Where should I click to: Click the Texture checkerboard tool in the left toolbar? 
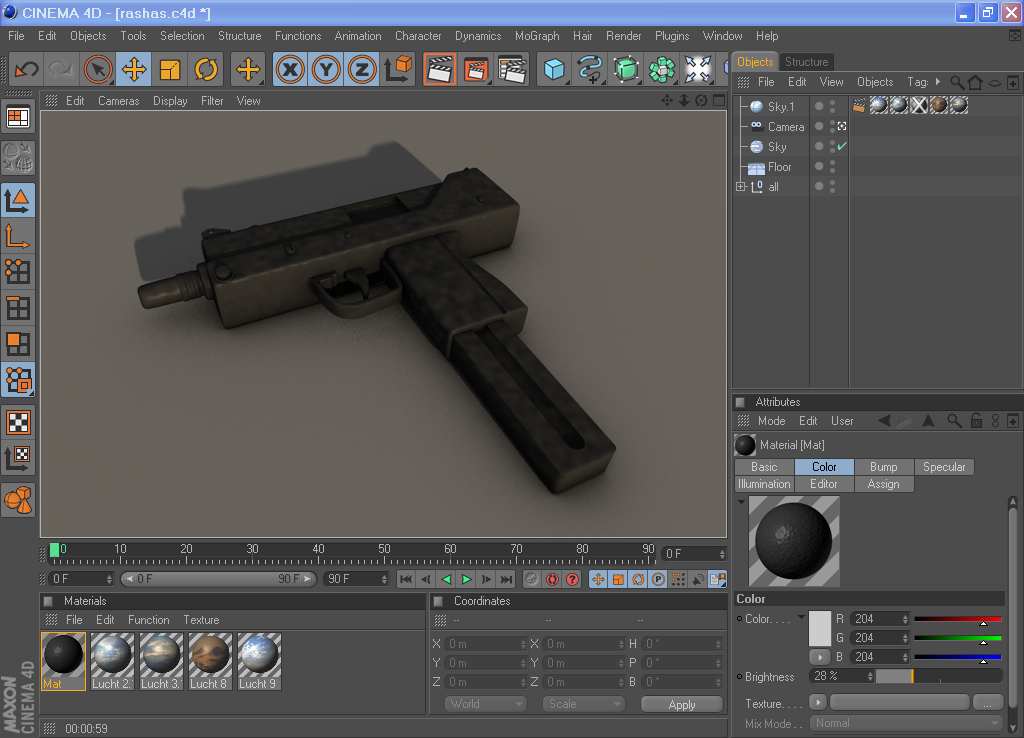pos(18,423)
